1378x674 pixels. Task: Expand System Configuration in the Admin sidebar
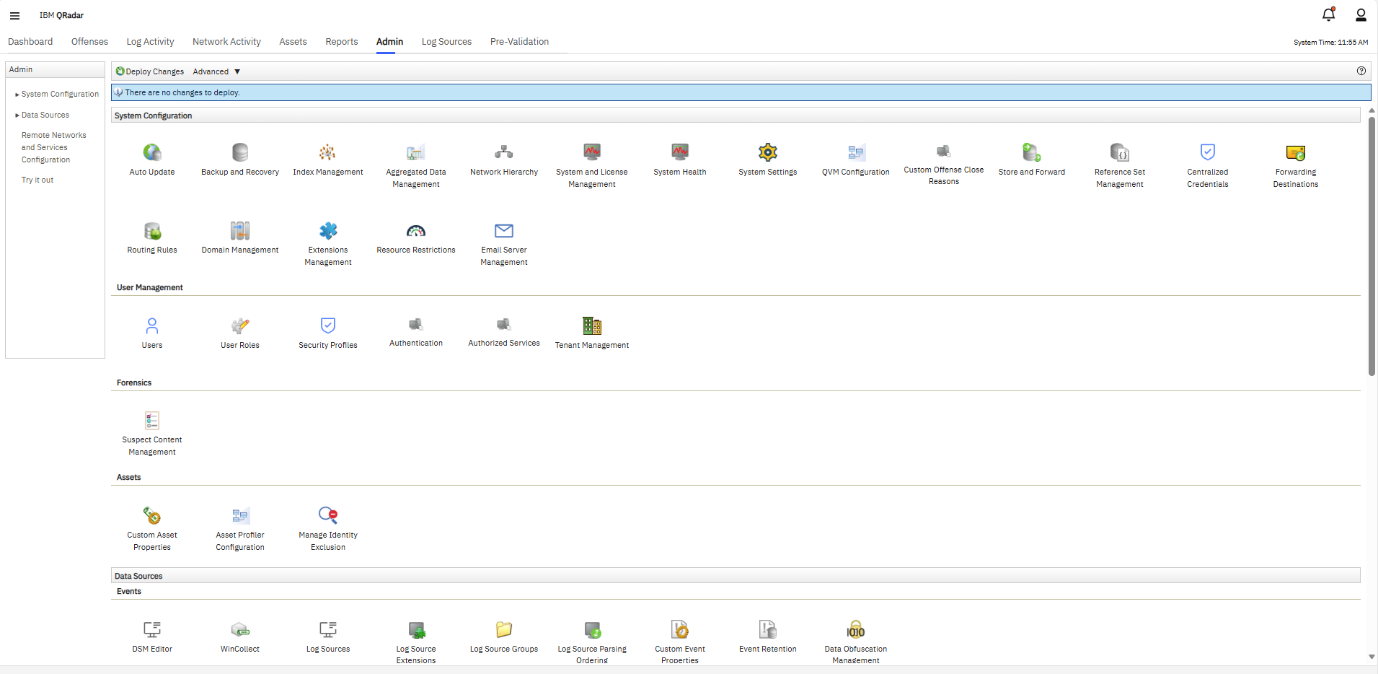tap(59, 94)
